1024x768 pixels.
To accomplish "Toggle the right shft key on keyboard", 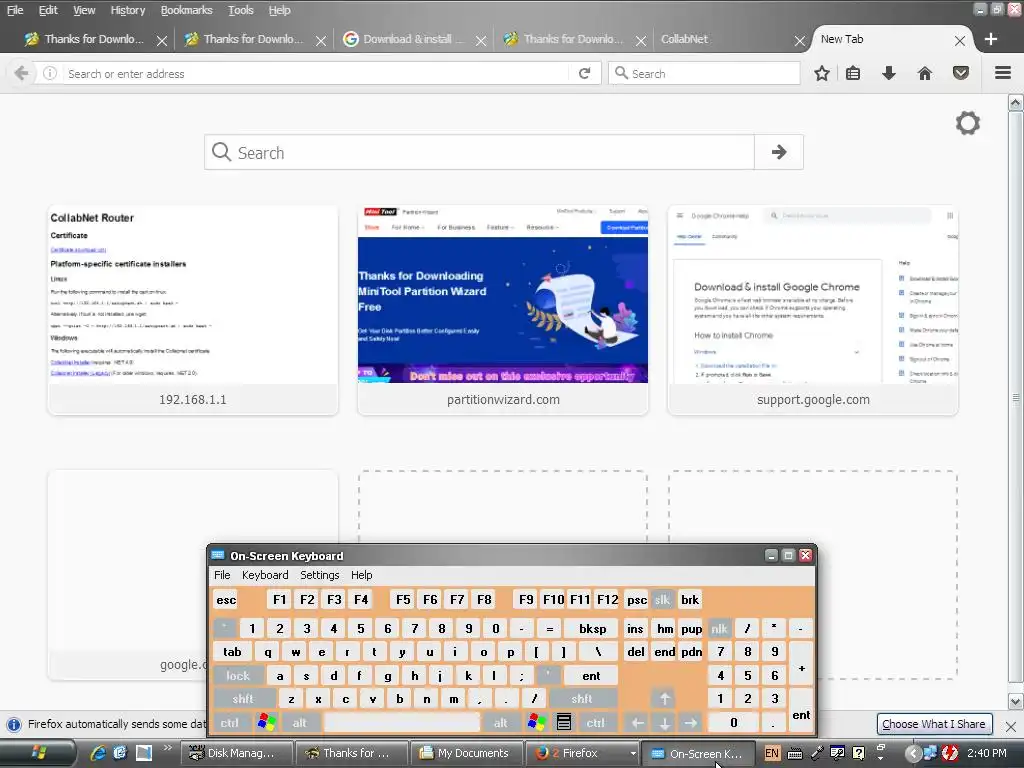I will (x=582, y=699).
